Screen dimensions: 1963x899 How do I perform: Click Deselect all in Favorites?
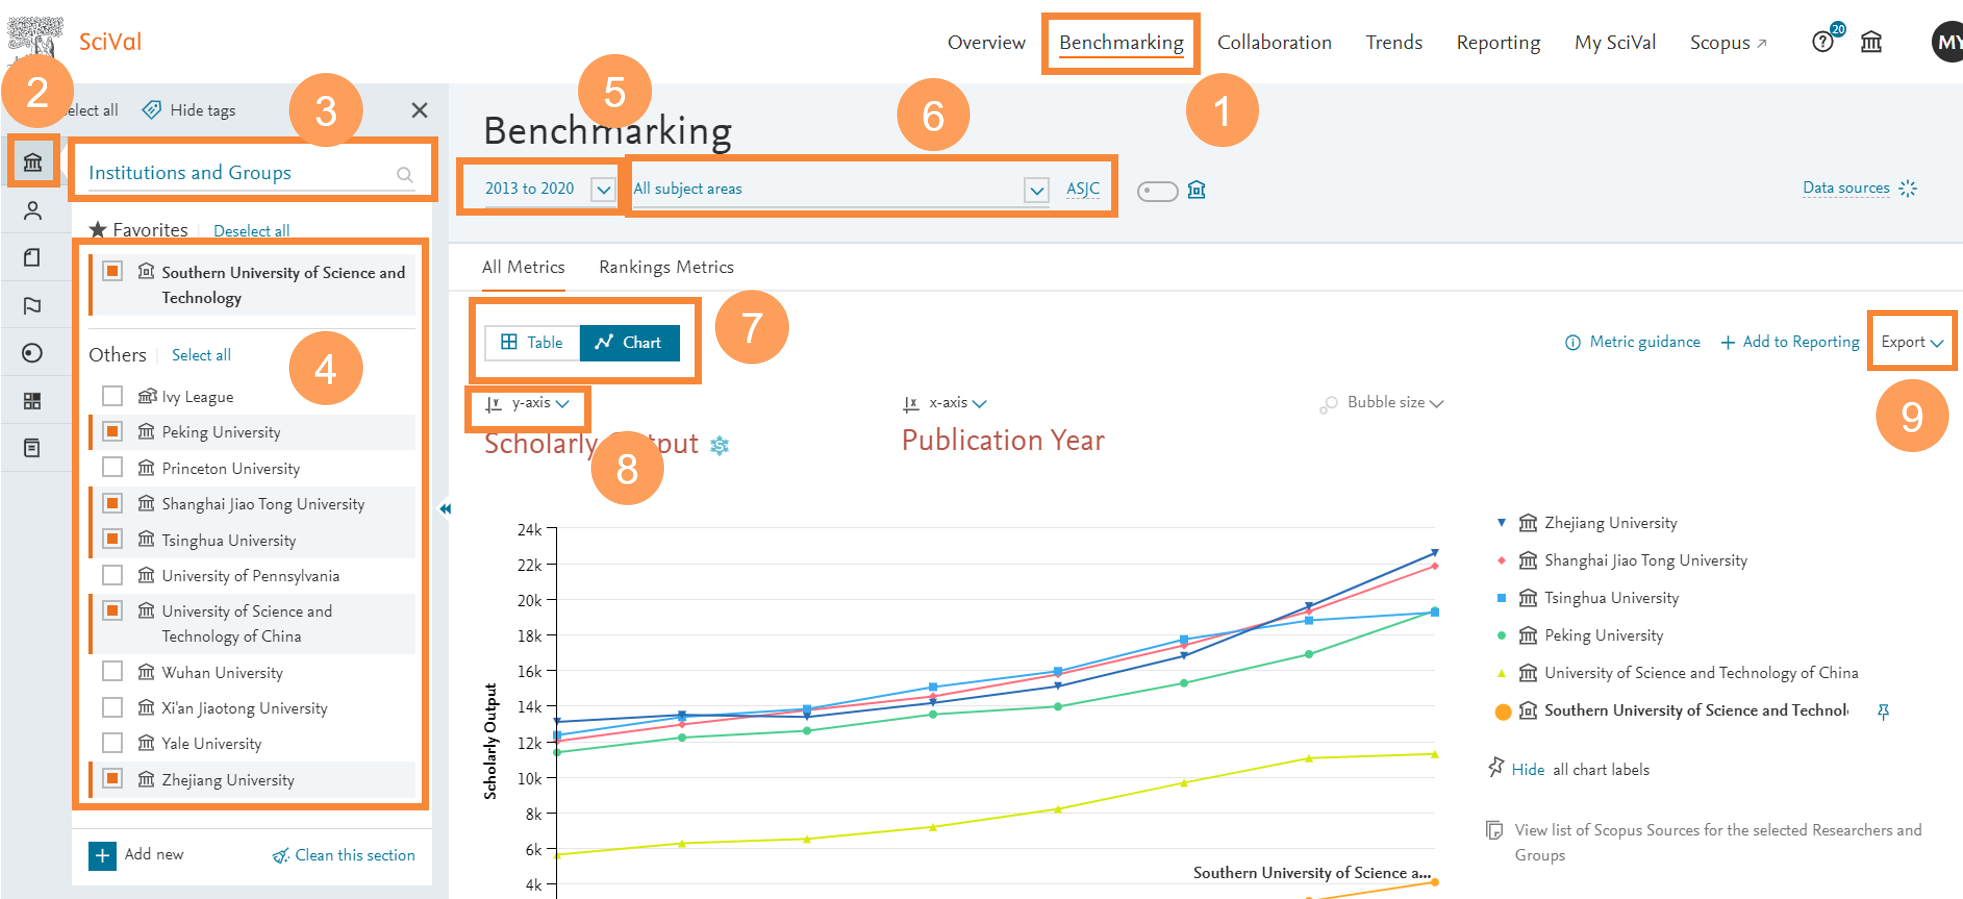pyautogui.click(x=252, y=231)
